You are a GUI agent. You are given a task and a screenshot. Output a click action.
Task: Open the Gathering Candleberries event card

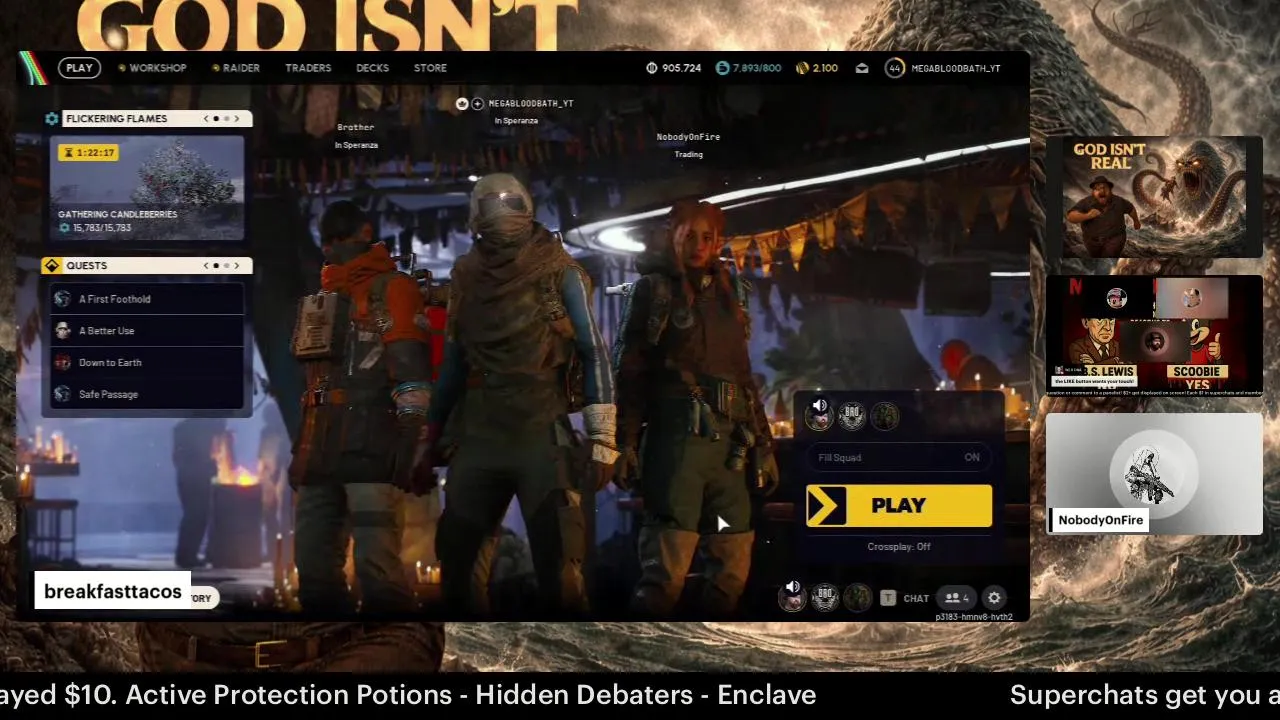coord(147,188)
